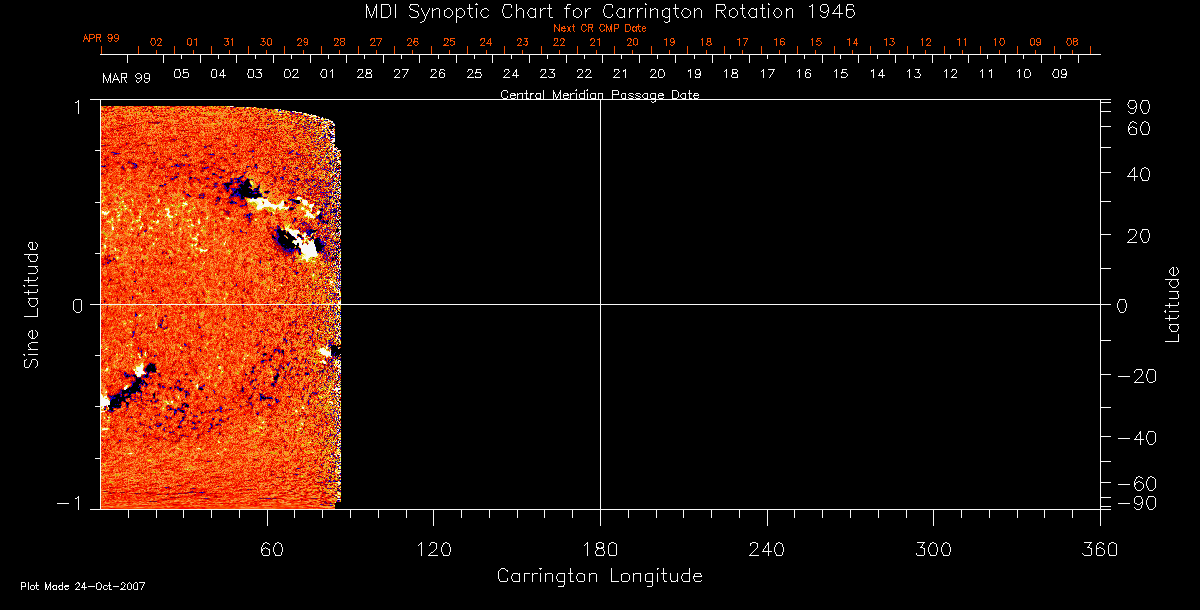This screenshot has width=1200, height=610.
Task: Click the 'Central Meridian Passage Date' caption
Action: pos(599,95)
